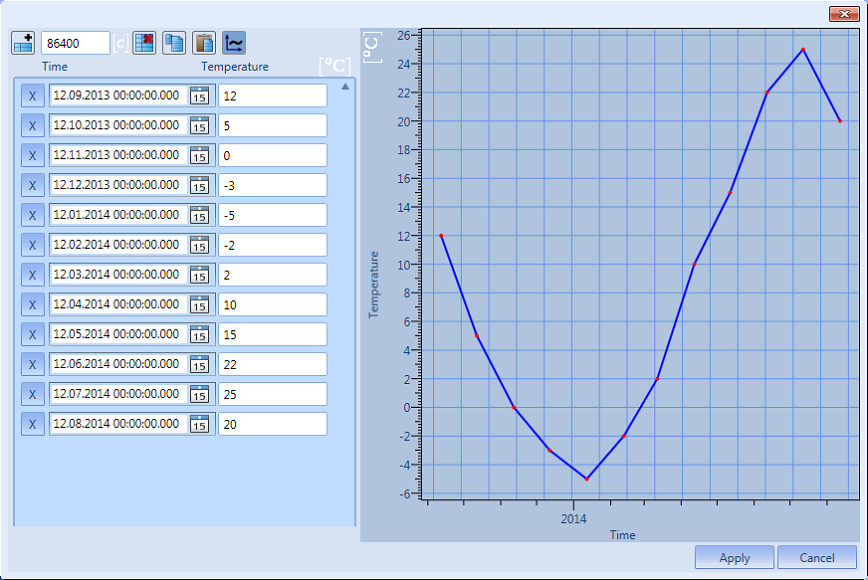Click the Cancel button
Image resolution: width=868 pixels, height=580 pixels.
[817, 557]
